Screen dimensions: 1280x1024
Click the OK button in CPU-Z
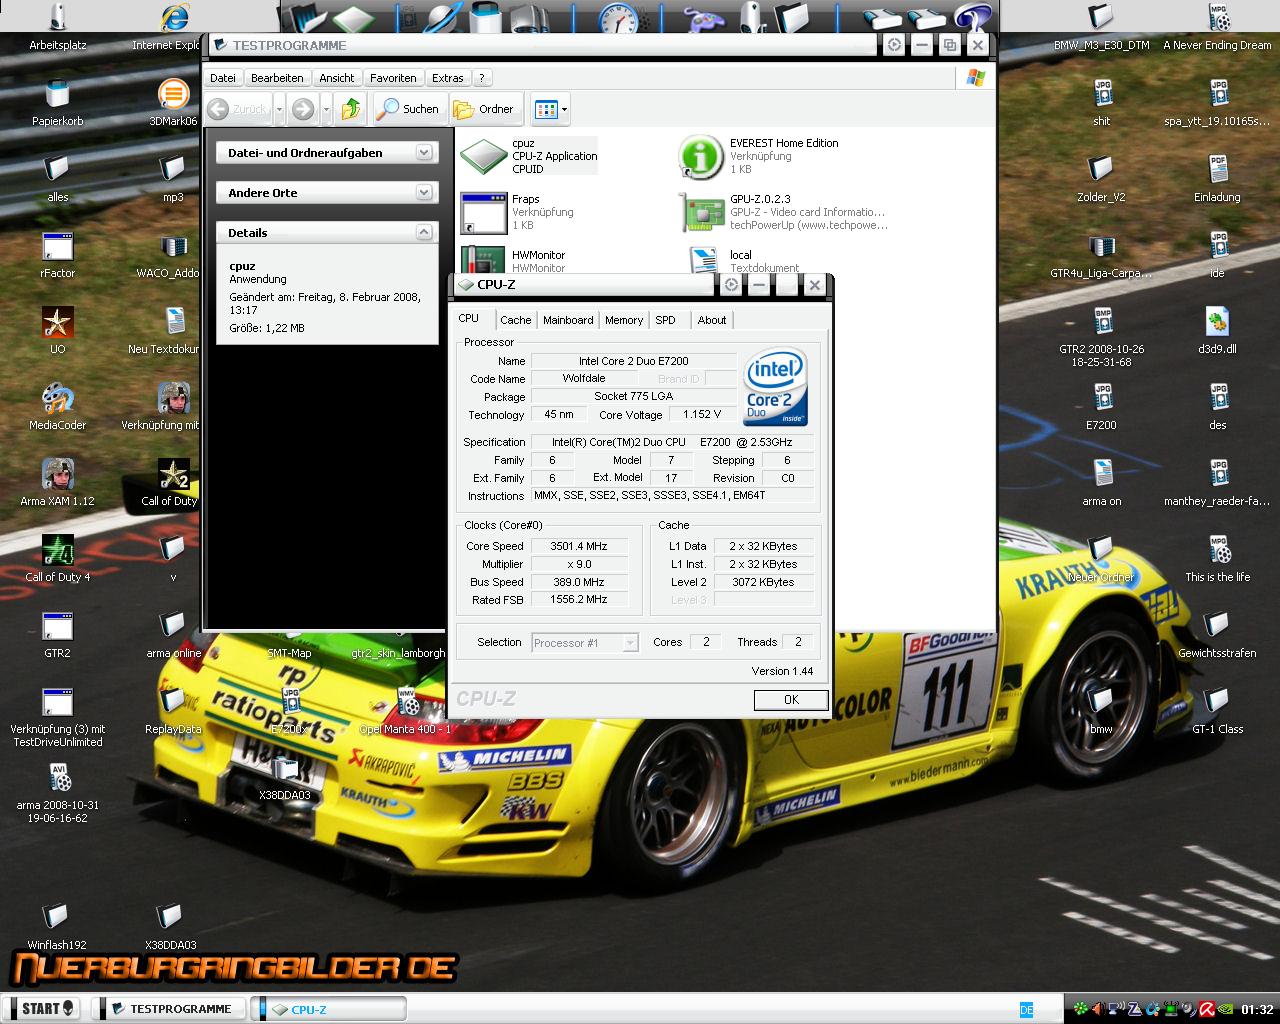click(791, 700)
